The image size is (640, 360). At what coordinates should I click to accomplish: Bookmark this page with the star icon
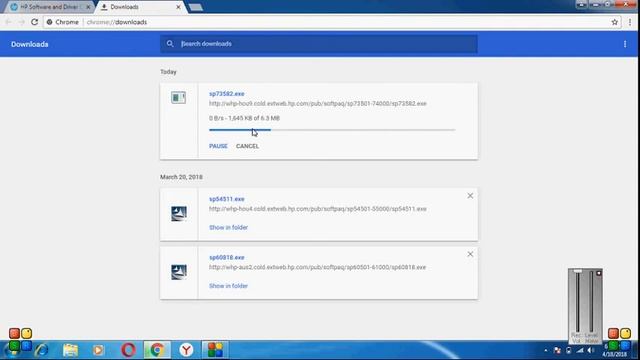615,22
